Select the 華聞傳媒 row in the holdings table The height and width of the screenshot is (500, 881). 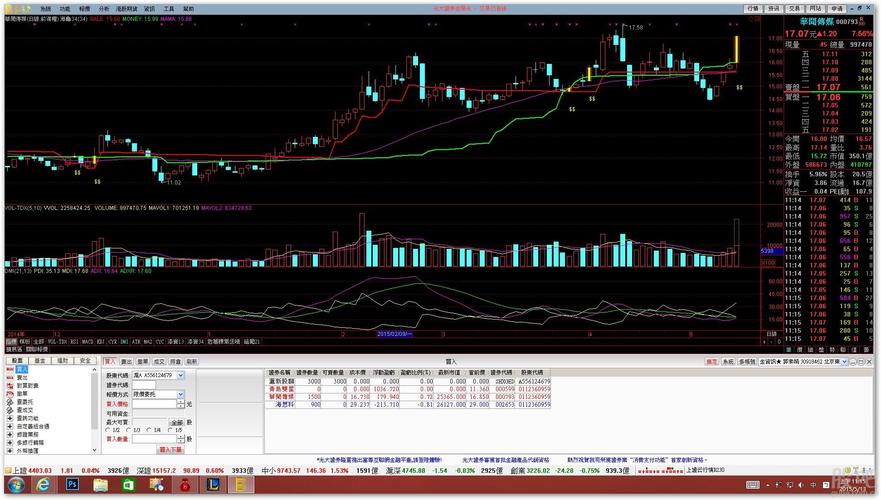408,397
